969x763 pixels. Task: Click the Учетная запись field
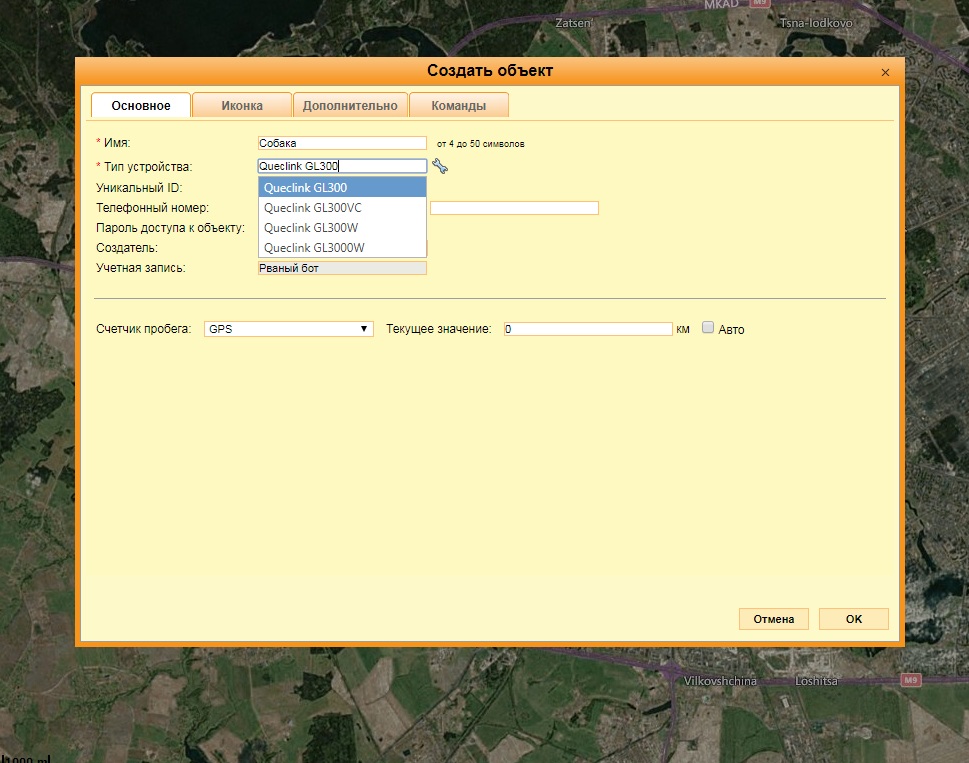coord(342,268)
